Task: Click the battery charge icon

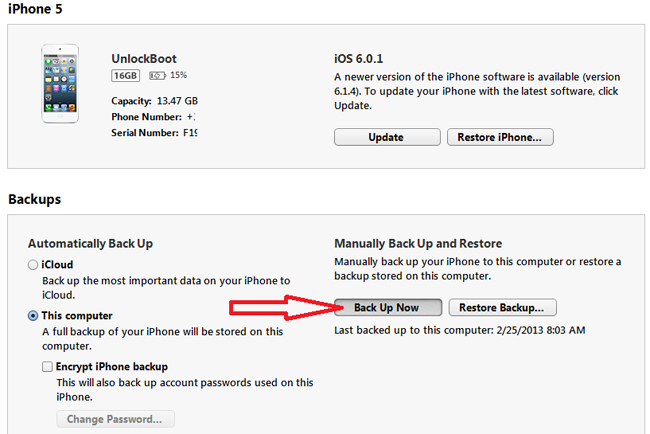Action: pyautogui.click(x=158, y=75)
